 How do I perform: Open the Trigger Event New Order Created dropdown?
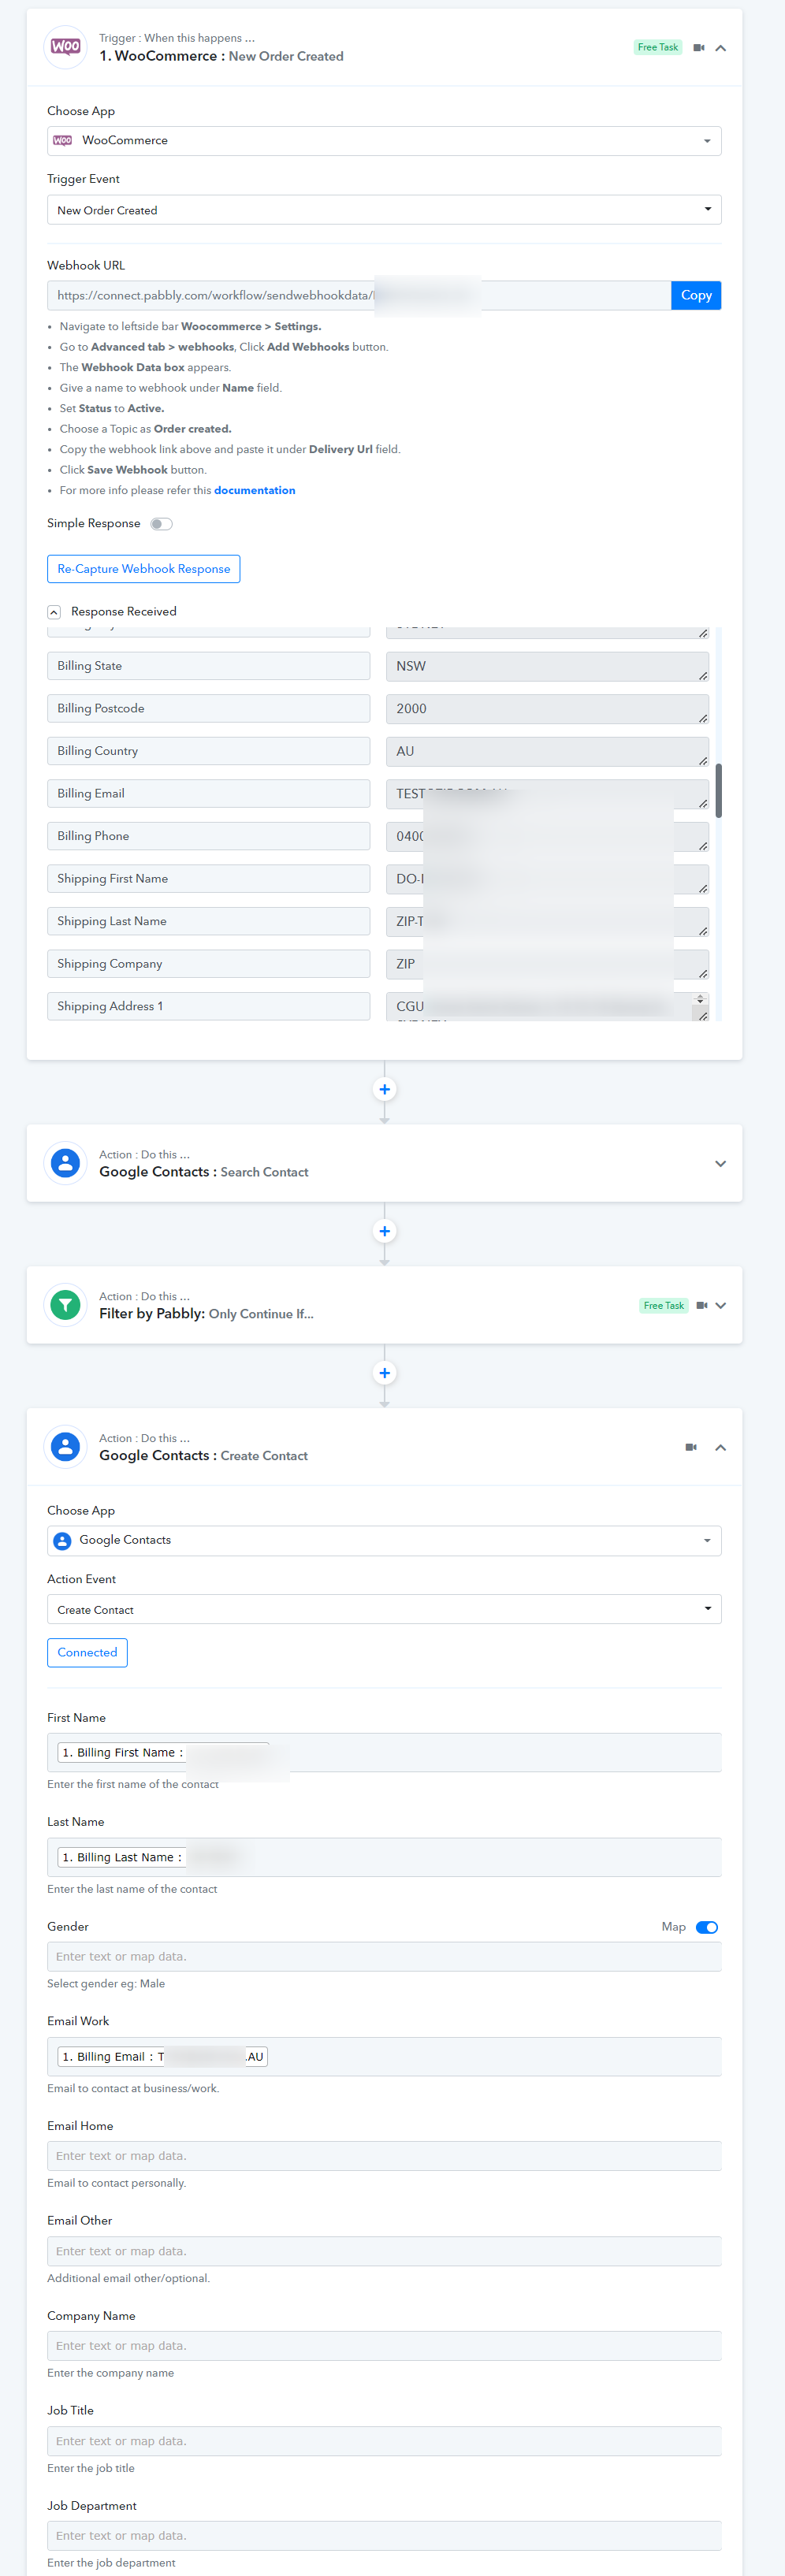[384, 210]
